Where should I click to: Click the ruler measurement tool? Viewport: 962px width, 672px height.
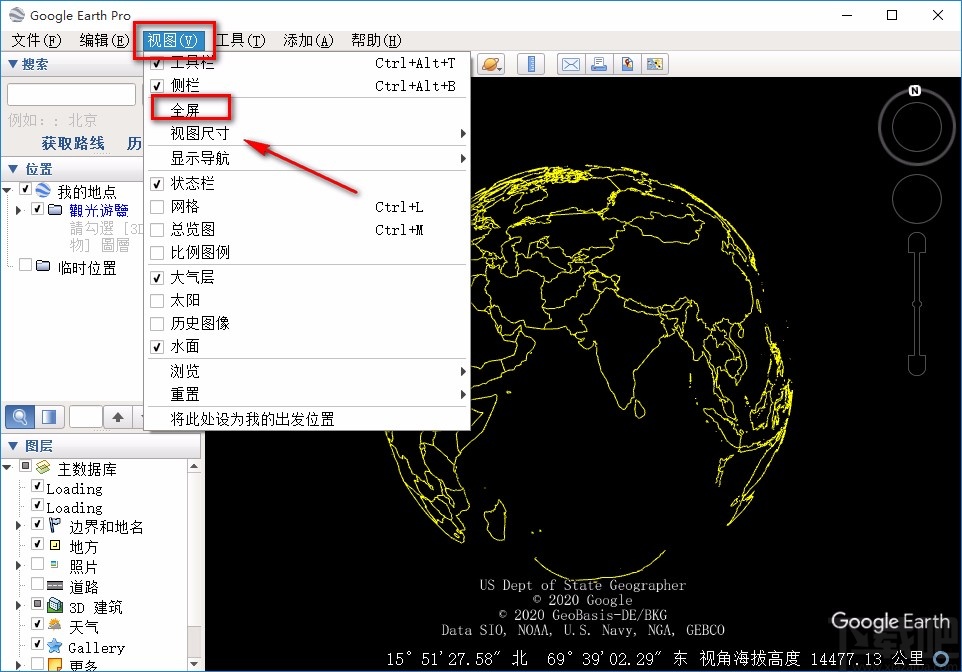[531, 64]
